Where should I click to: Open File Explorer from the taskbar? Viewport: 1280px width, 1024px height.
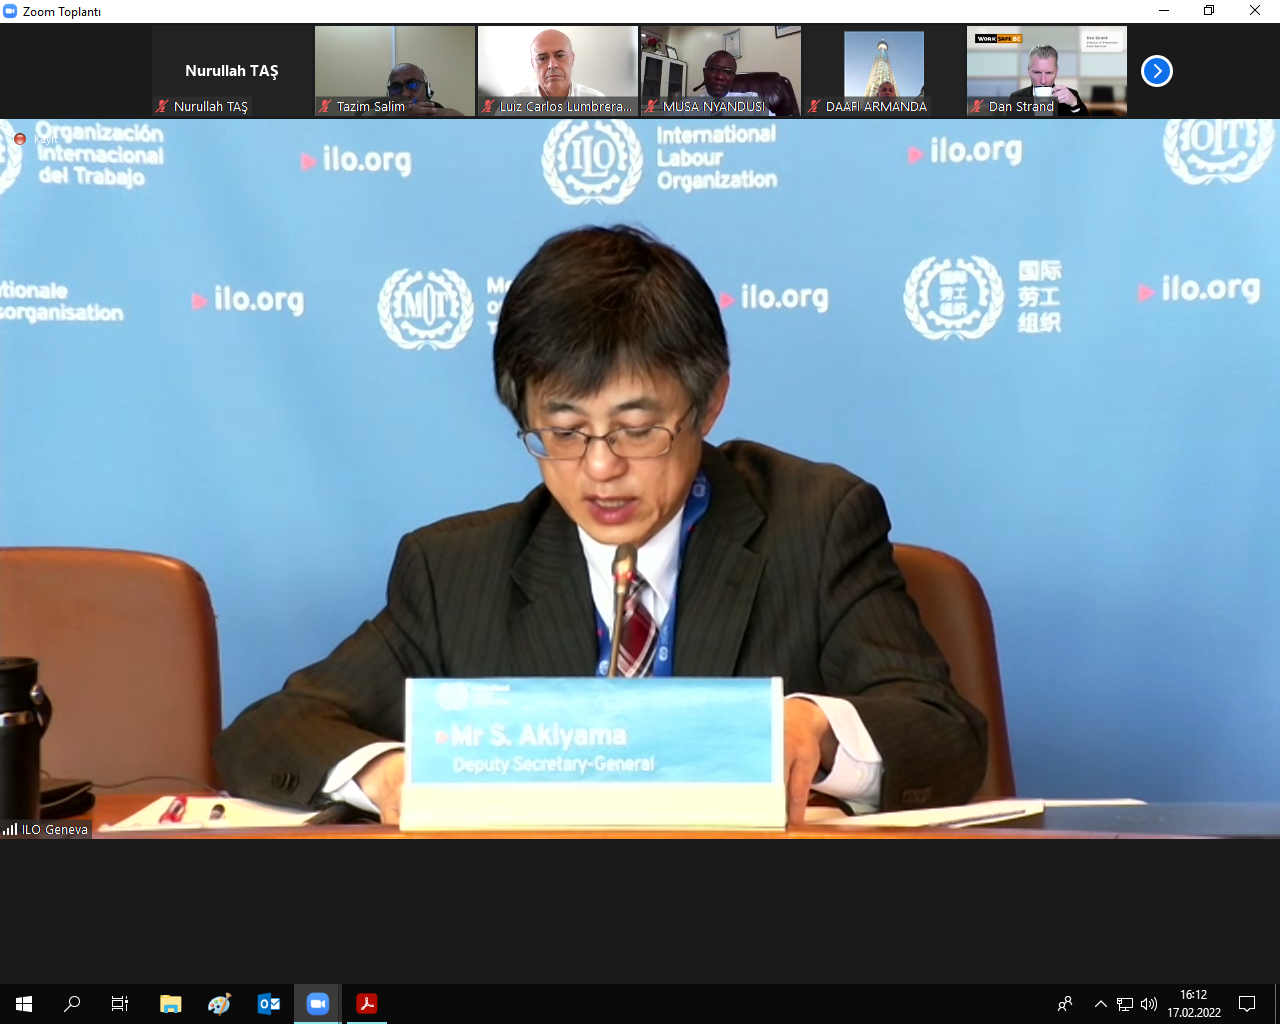pos(171,1004)
